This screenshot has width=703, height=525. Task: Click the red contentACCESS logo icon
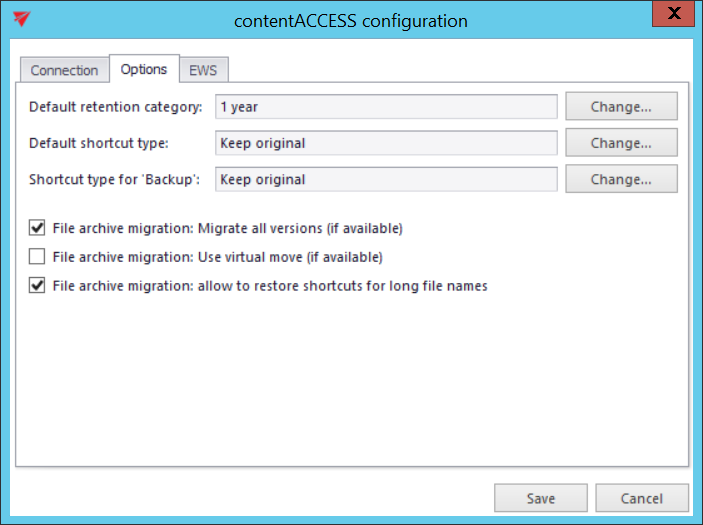(x=21, y=20)
